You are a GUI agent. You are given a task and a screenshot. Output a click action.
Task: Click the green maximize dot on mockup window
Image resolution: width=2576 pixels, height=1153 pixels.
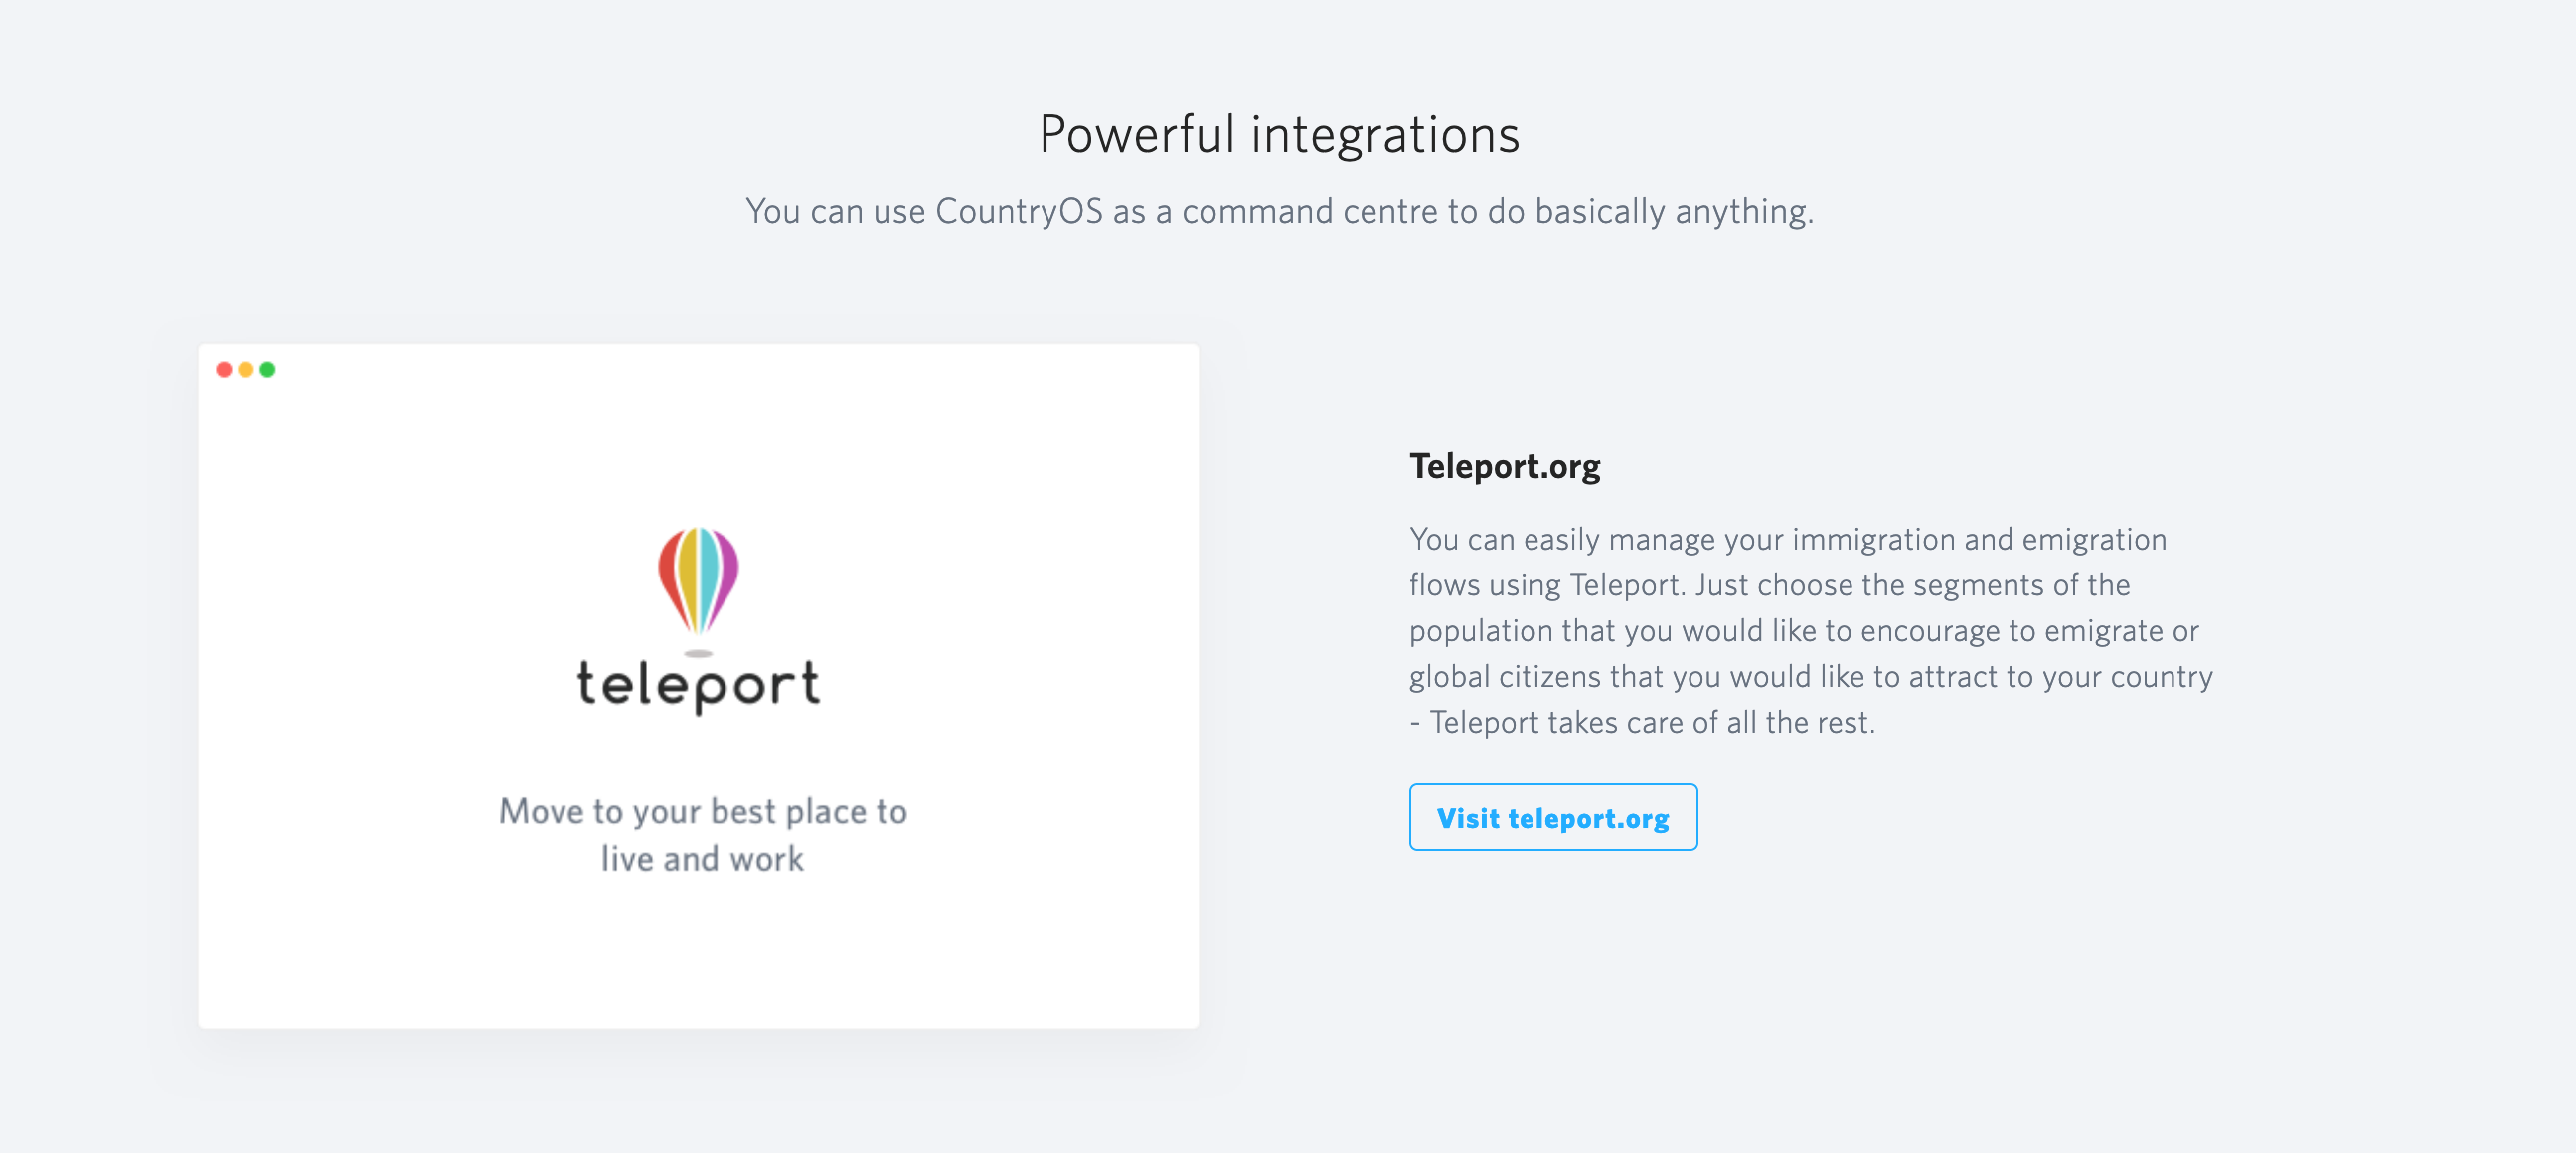tap(267, 369)
